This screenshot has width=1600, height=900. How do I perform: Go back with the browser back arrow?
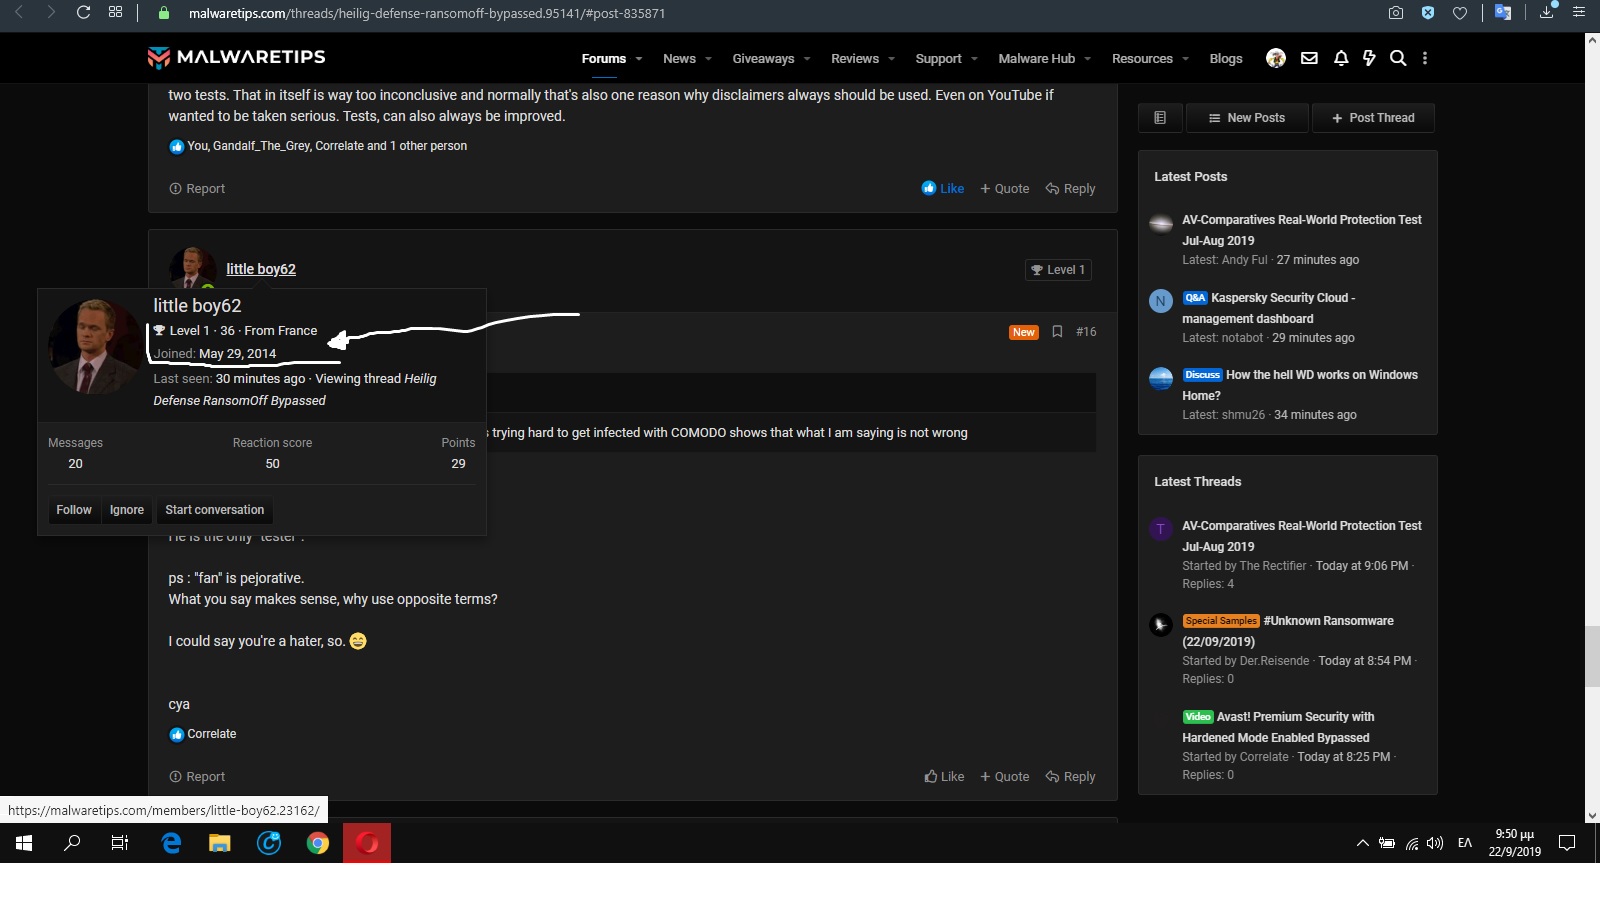(19, 12)
